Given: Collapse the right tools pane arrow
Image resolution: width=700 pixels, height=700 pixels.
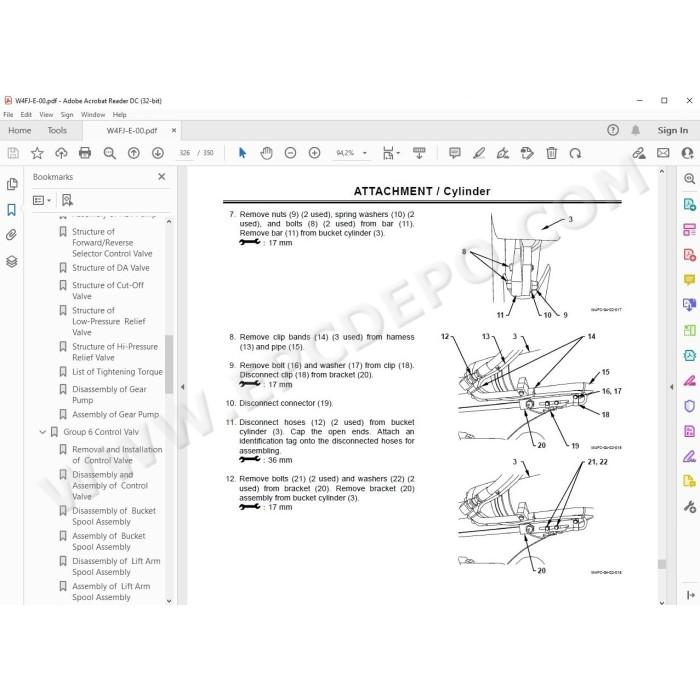Looking at the screenshot, I should 672,387.
